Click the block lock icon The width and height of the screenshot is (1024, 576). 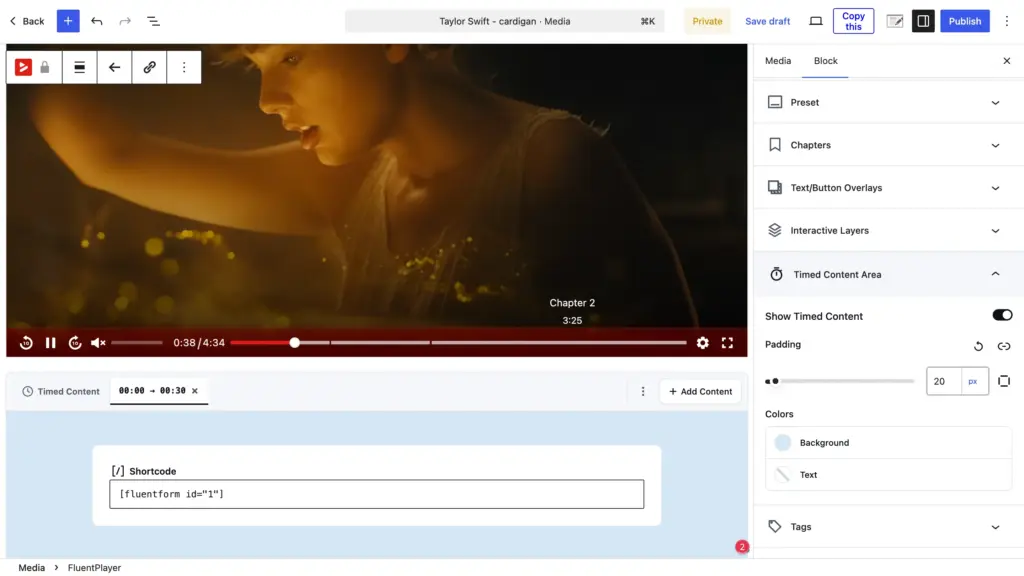pos(45,67)
